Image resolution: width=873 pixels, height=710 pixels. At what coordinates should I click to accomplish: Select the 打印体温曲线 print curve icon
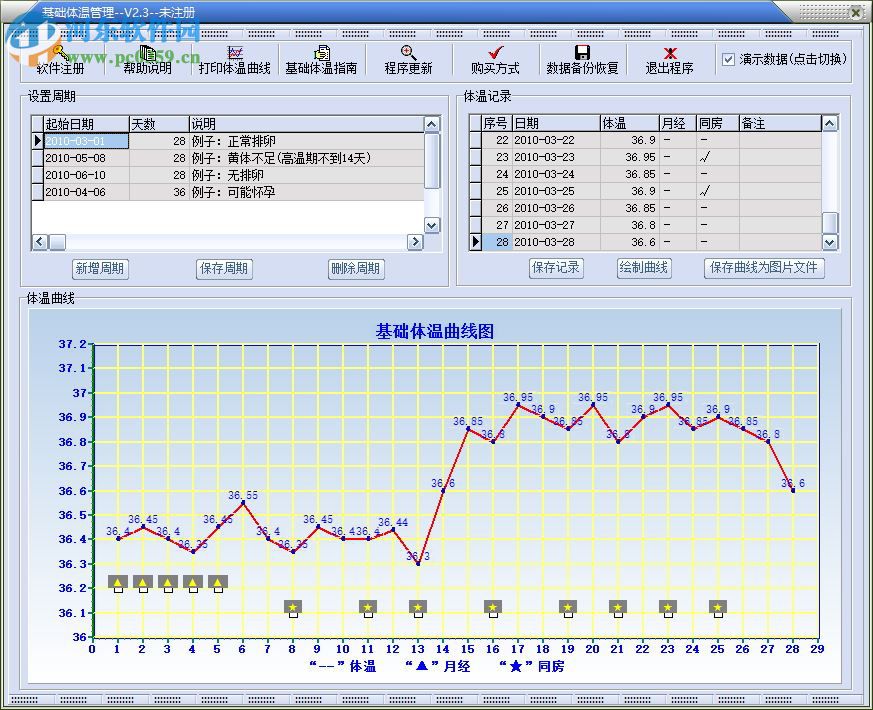pos(234,60)
